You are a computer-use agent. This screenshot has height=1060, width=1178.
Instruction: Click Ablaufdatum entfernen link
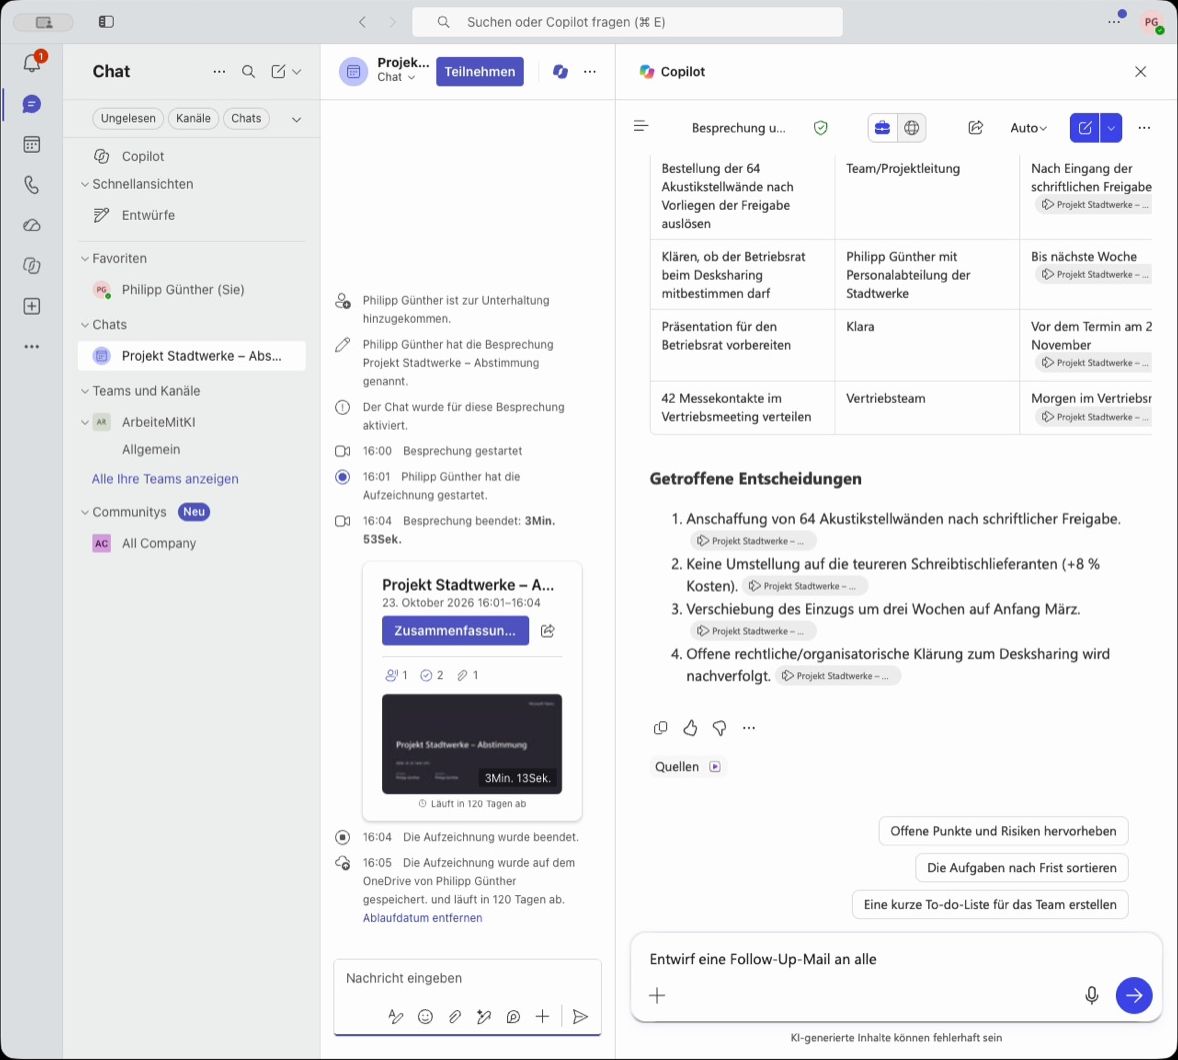click(x=422, y=918)
